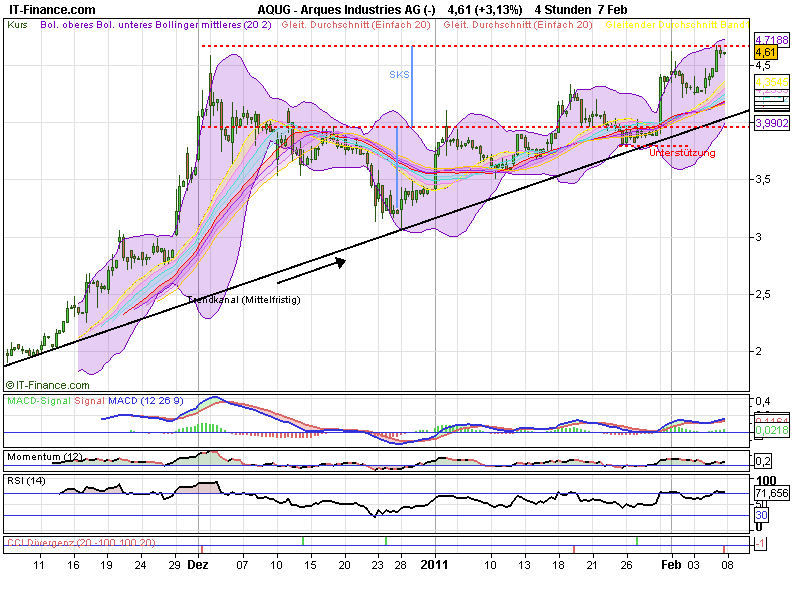800x600 pixels.
Task: Click the IT-Finance.com title link
Action: coord(47,8)
